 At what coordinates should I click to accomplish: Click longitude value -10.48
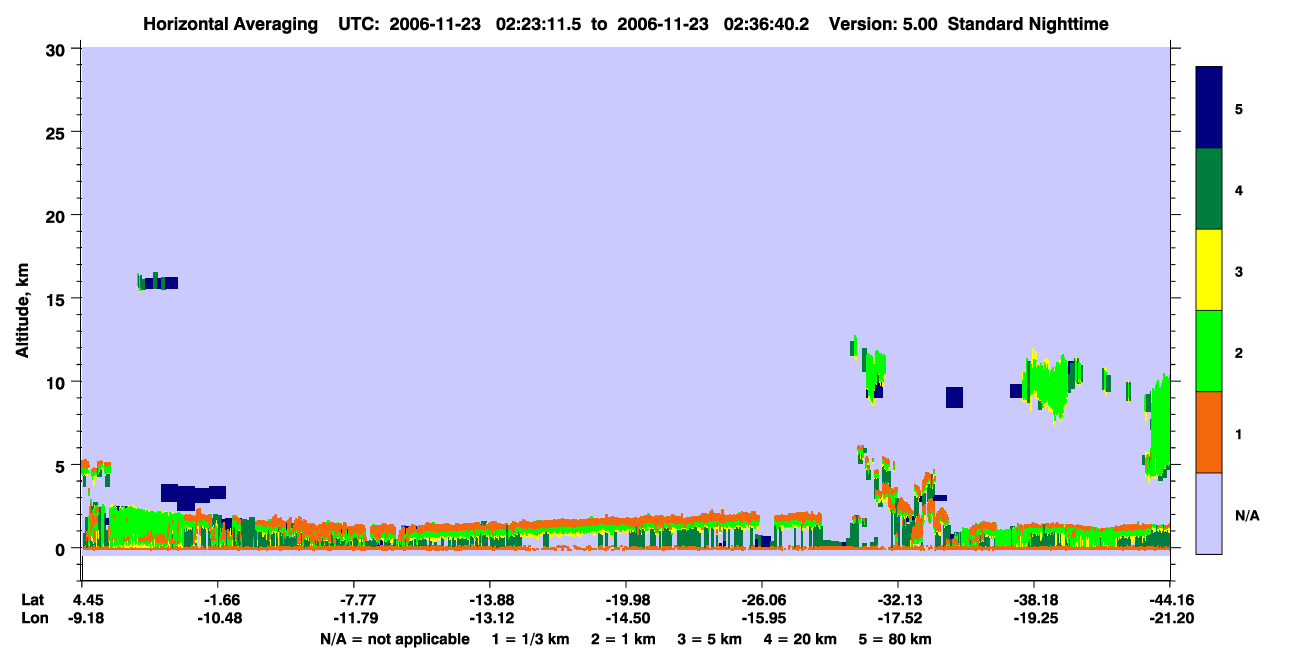pos(218,618)
